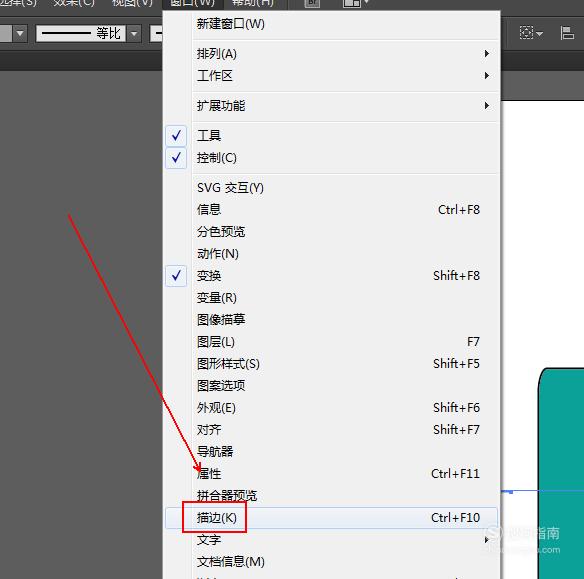
Task: Click the Bridge (Br) icon
Action: click(x=312, y=3)
